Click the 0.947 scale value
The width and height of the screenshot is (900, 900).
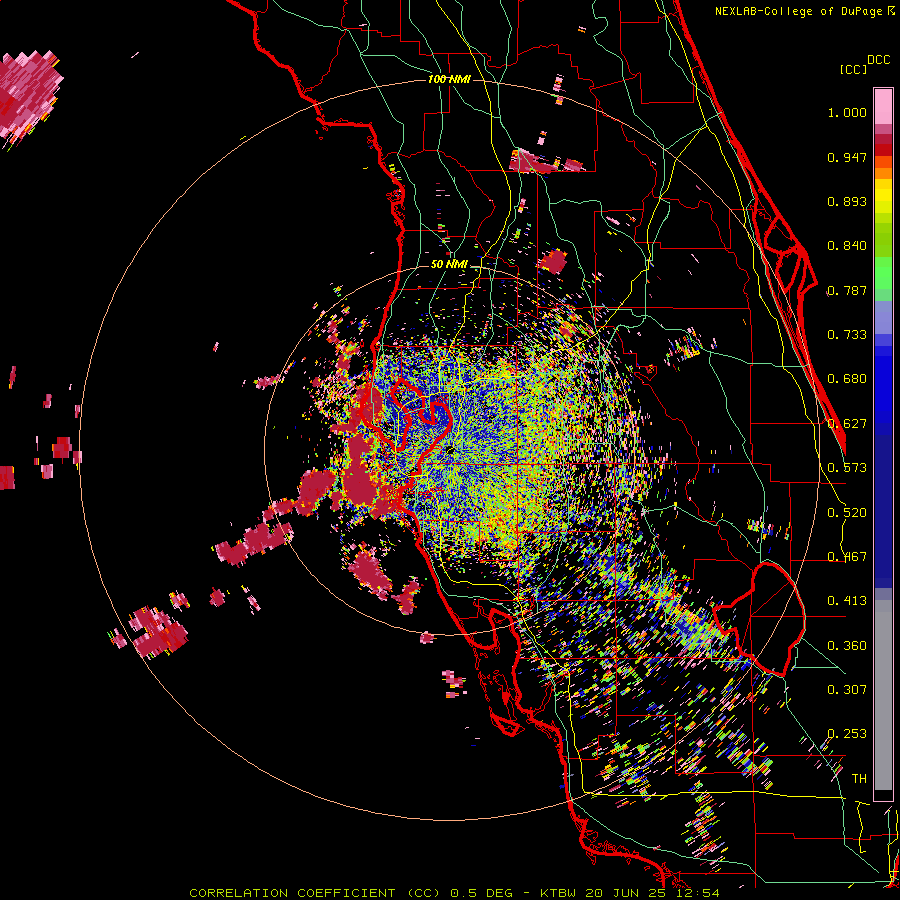pos(847,157)
